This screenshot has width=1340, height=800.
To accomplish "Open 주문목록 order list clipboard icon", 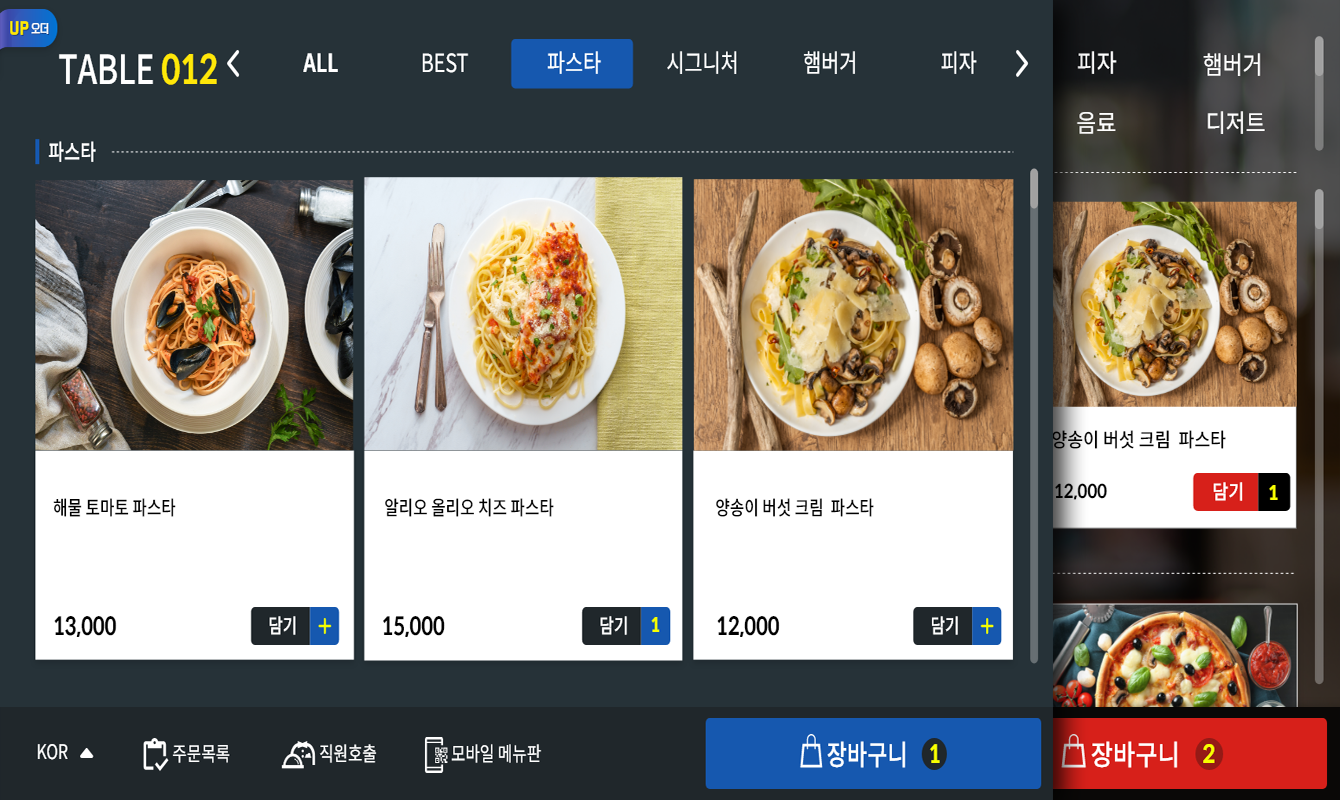I will [x=155, y=754].
